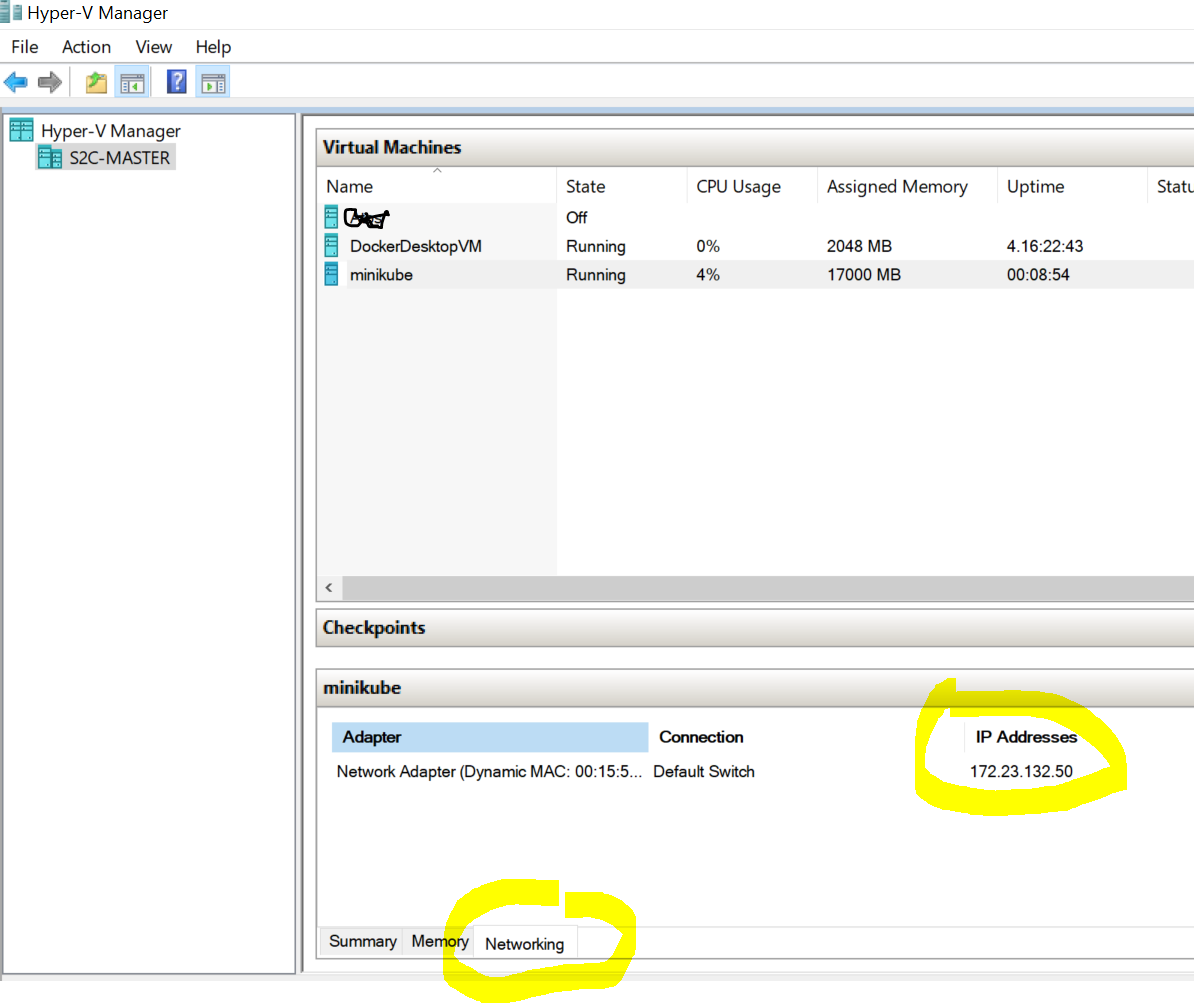Sort by CPU Usage column header
1194x1003 pixels.
click(752, 187)
